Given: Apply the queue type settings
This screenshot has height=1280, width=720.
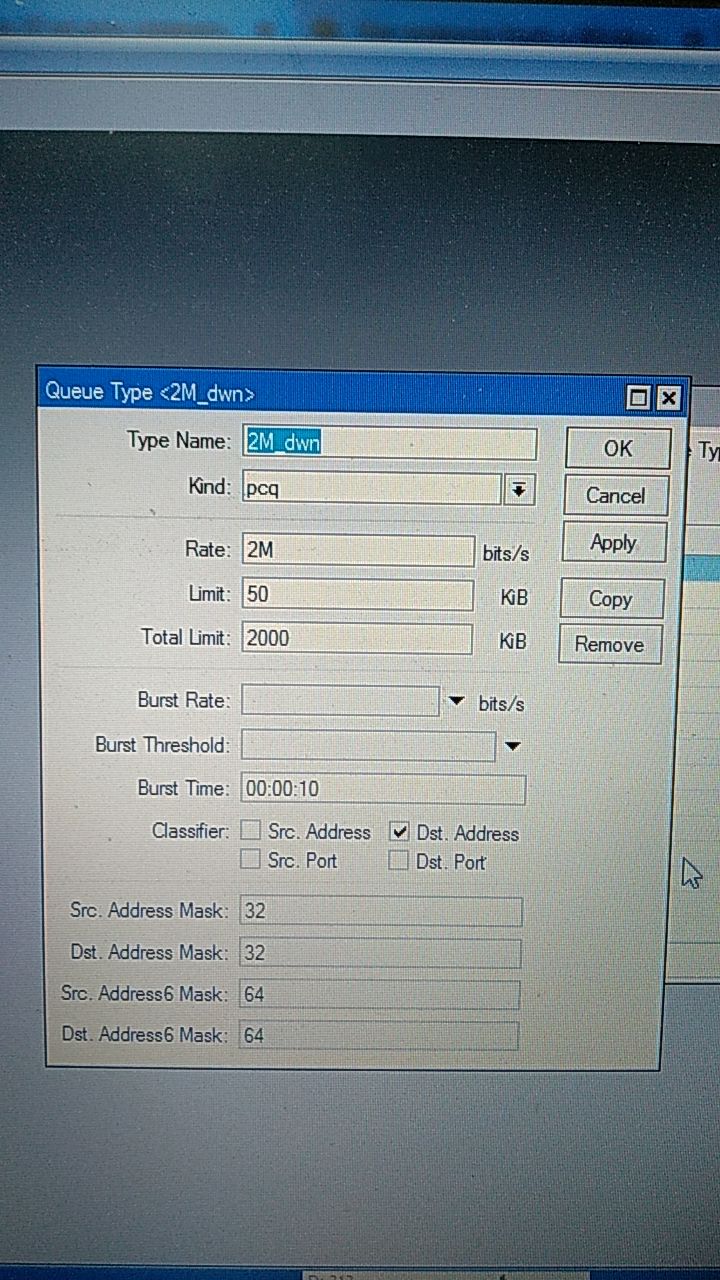Looking at the screenshot, I should 613,543.
